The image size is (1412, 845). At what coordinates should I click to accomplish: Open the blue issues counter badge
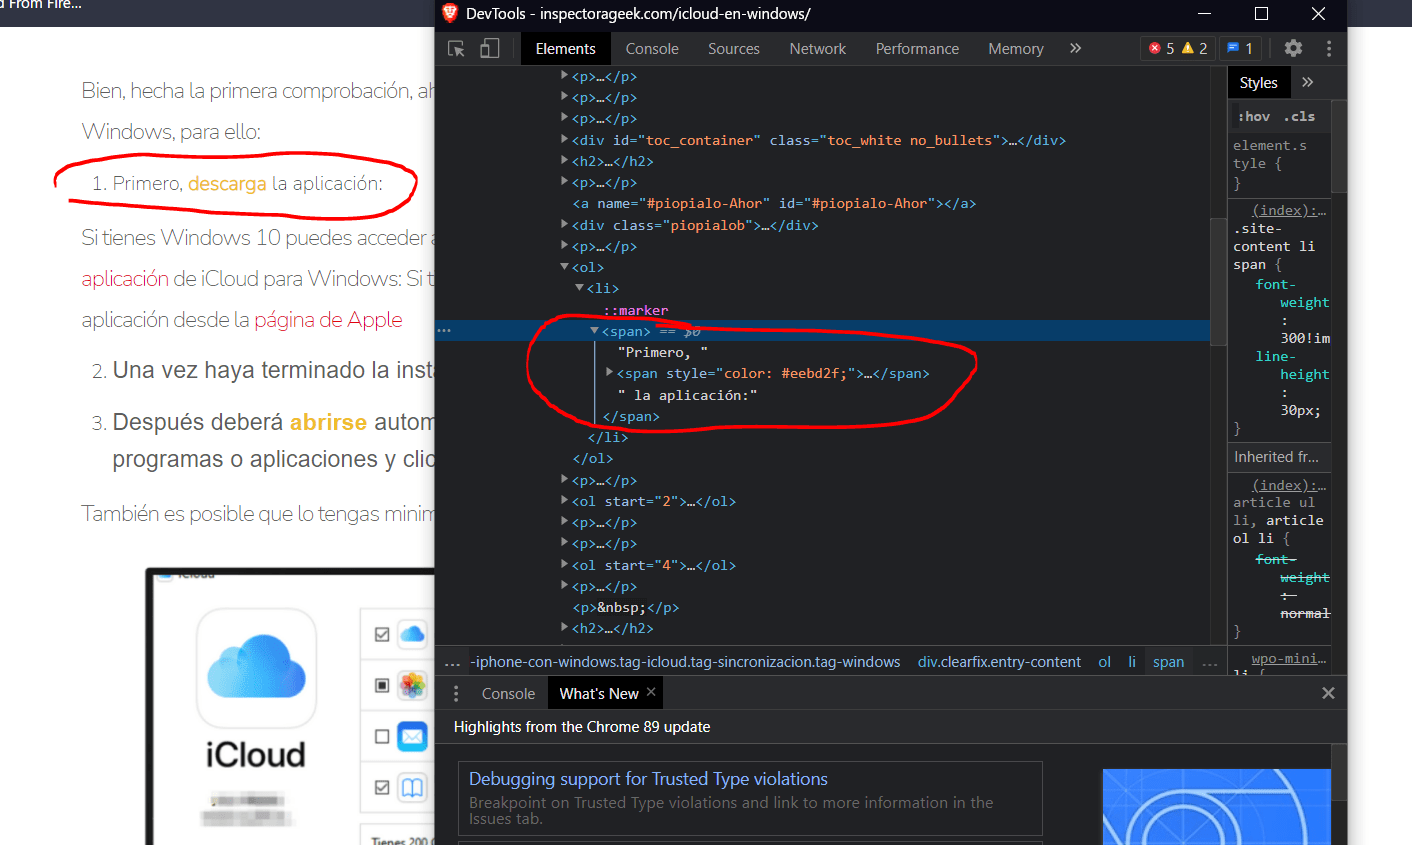pyautogui.click(x=1240, y=48)
